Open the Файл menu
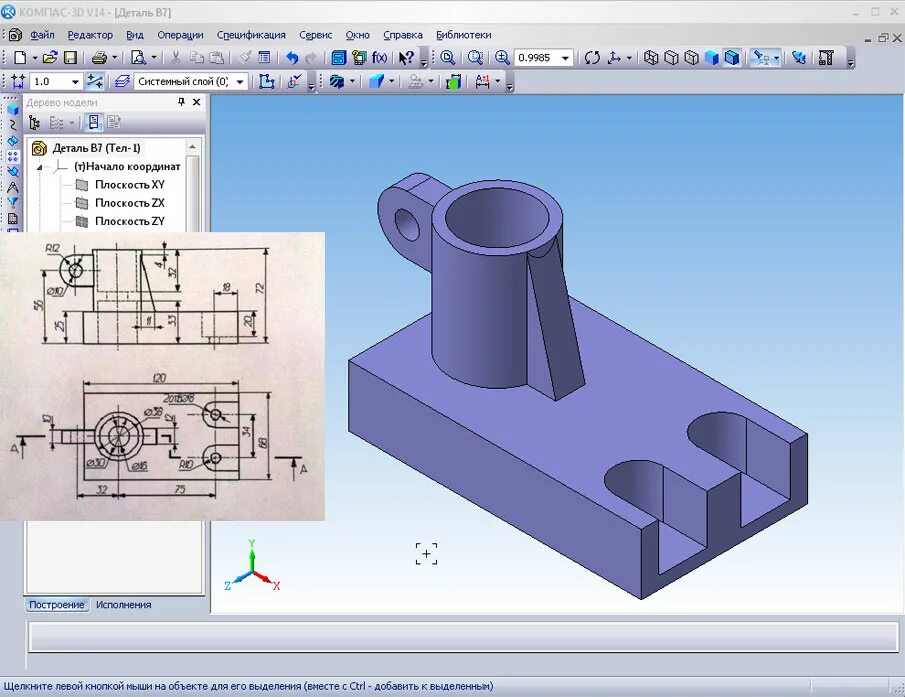The width and height of the screenshot is (905, 697). click(42, 35)
